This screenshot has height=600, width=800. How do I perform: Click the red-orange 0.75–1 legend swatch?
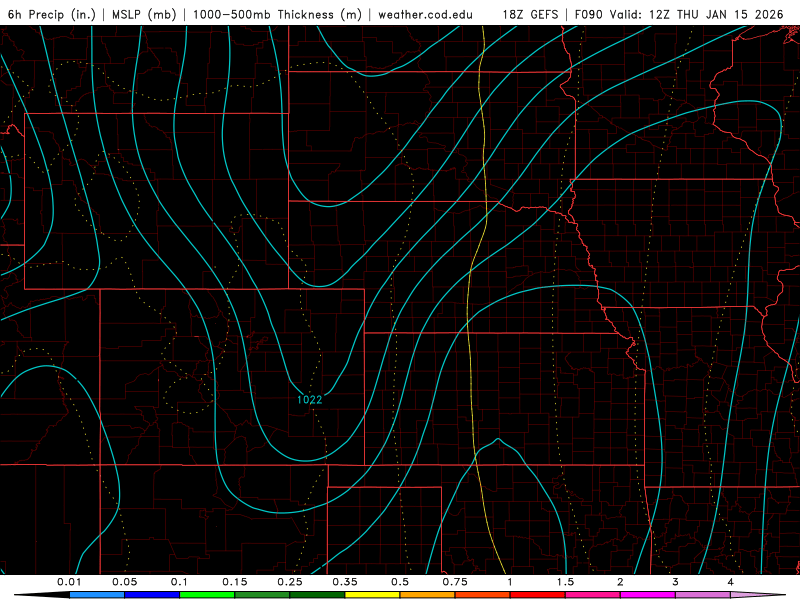tap(483, 595)
